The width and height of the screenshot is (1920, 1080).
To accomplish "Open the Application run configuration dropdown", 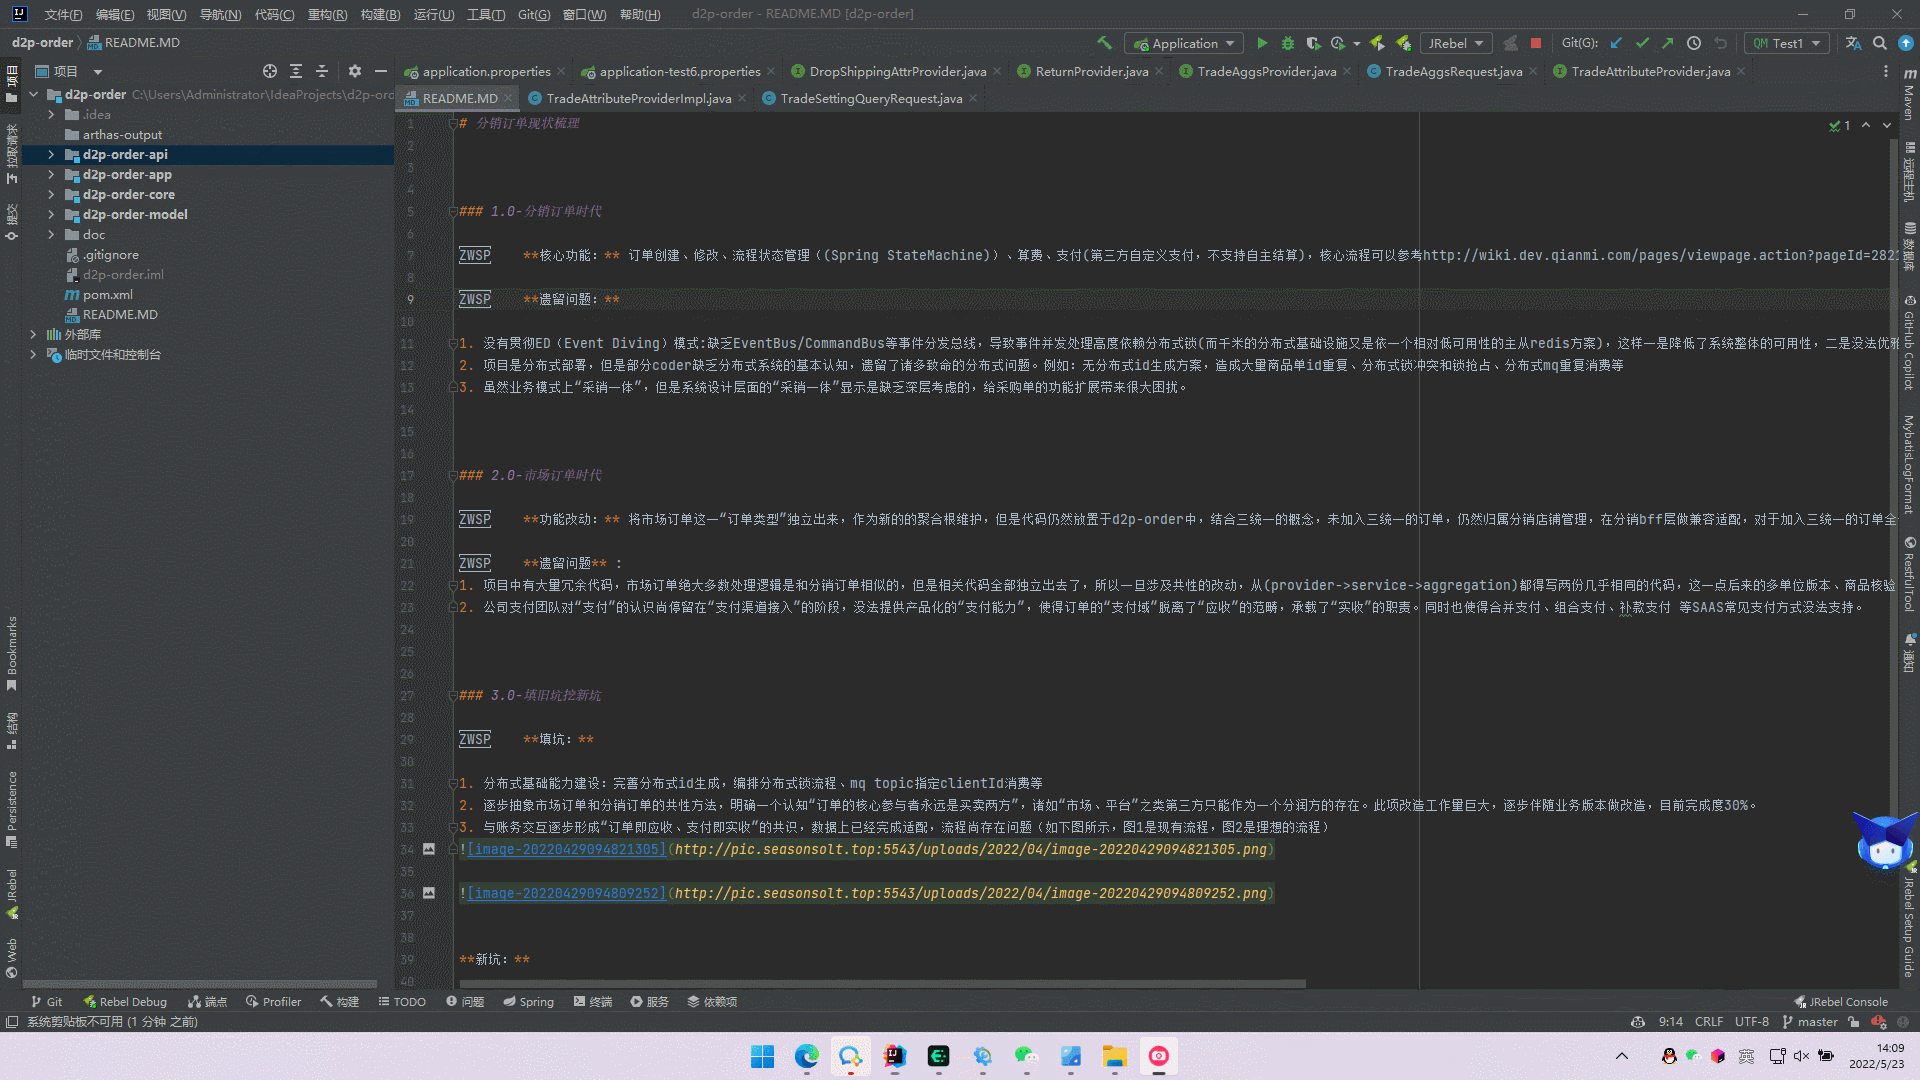I will 1185,43.
